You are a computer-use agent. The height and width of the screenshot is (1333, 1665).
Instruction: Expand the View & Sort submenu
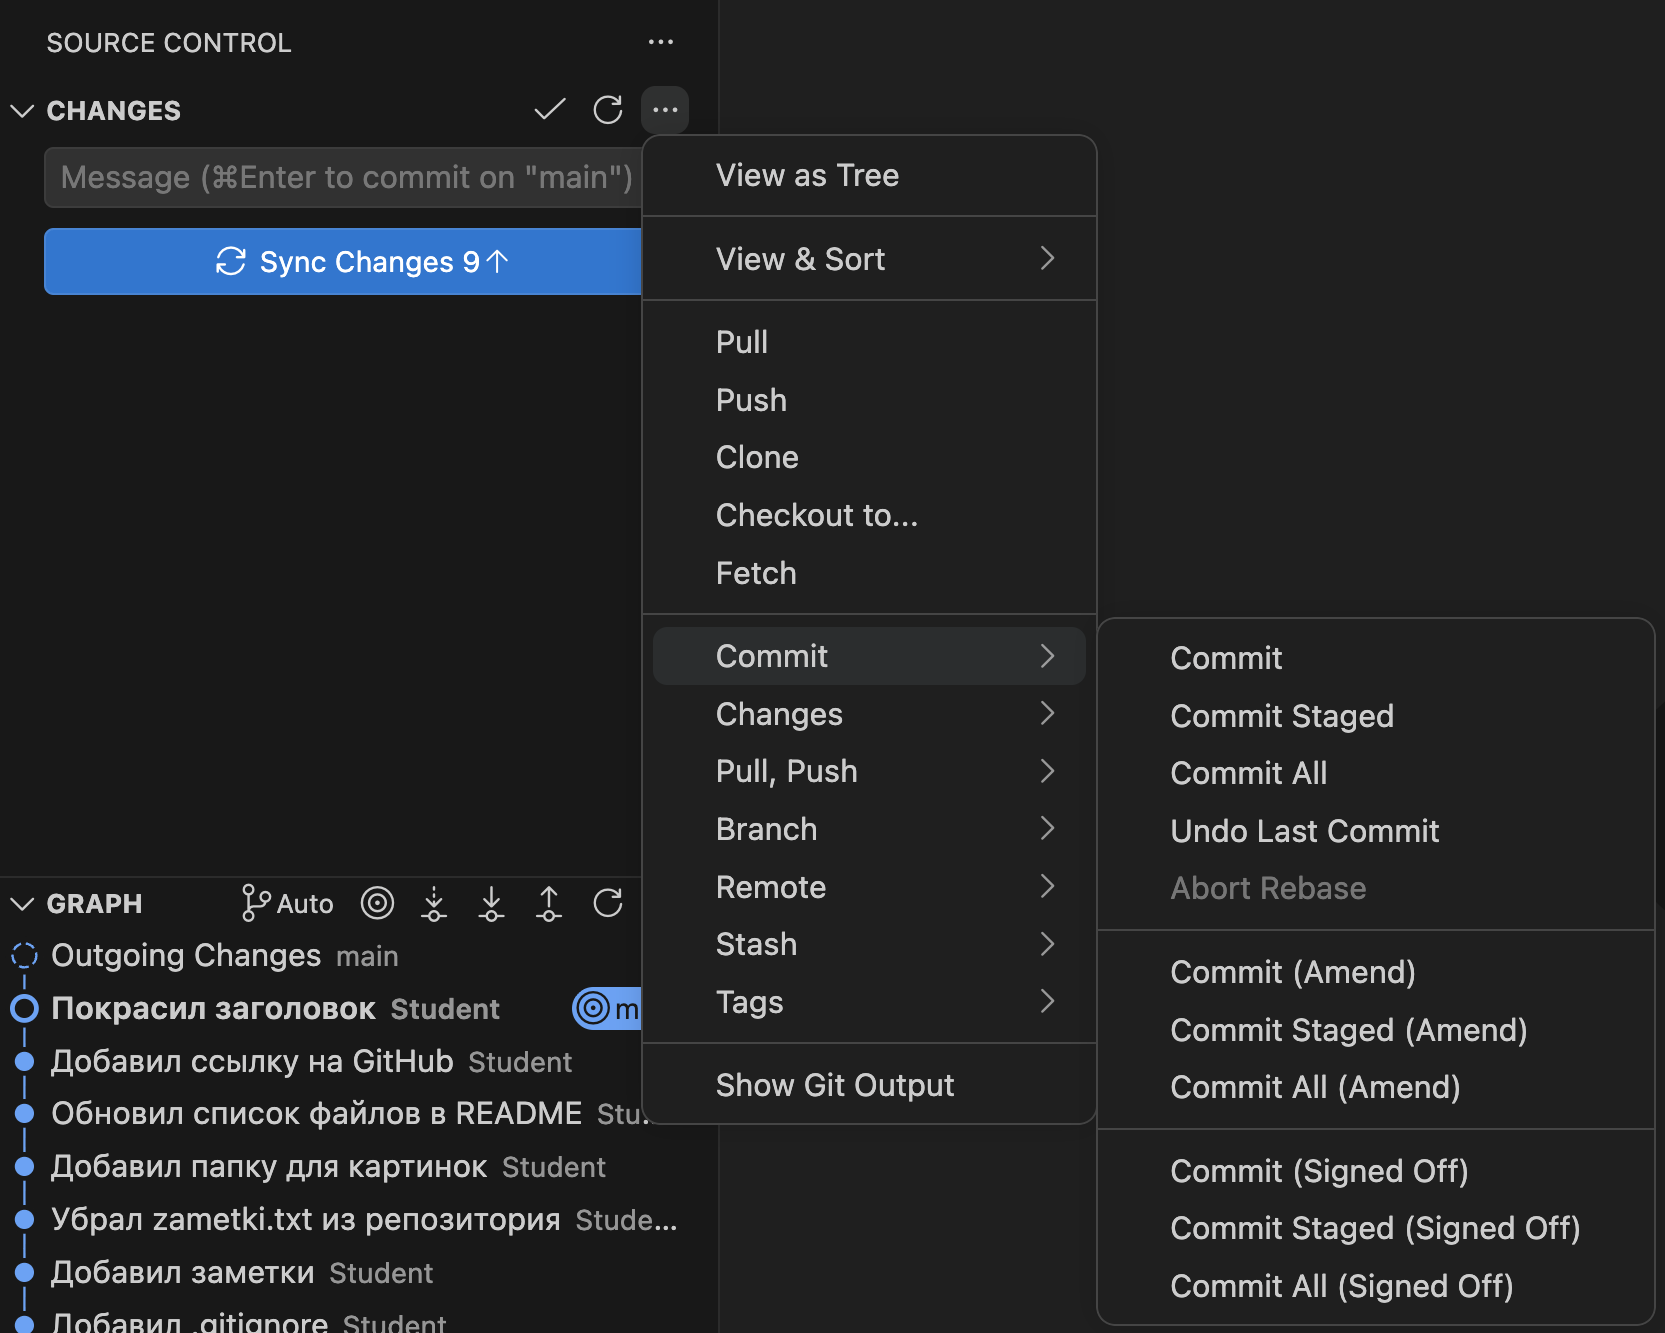tap(869, 259)
